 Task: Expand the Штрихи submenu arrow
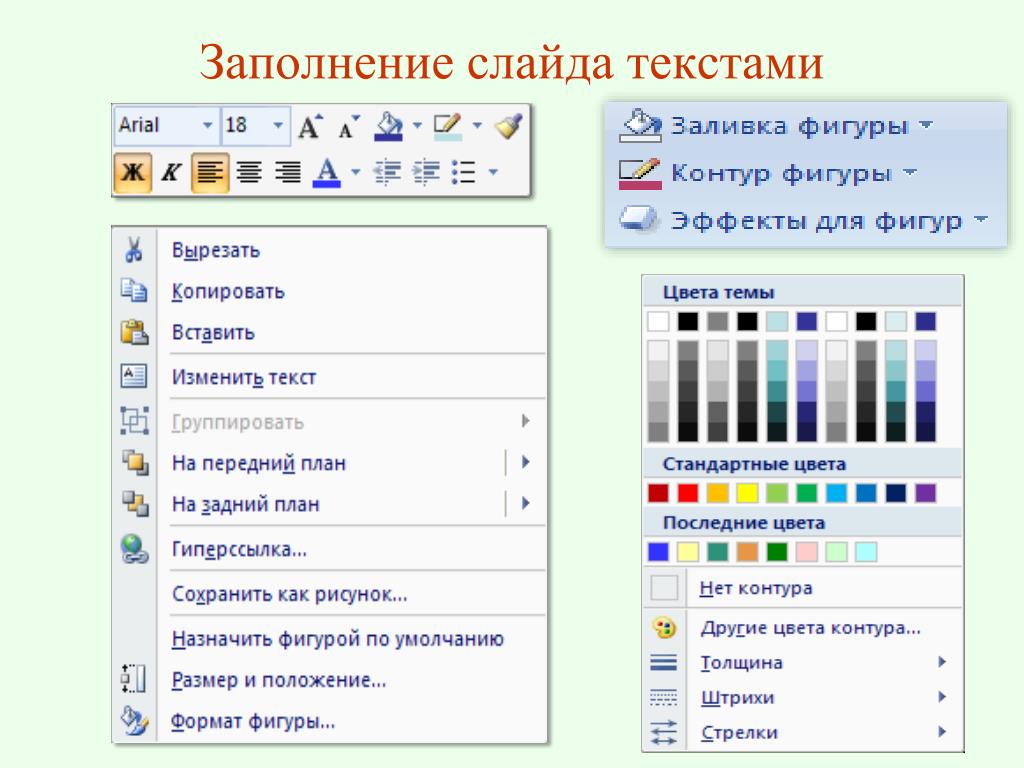coord(942,696)
